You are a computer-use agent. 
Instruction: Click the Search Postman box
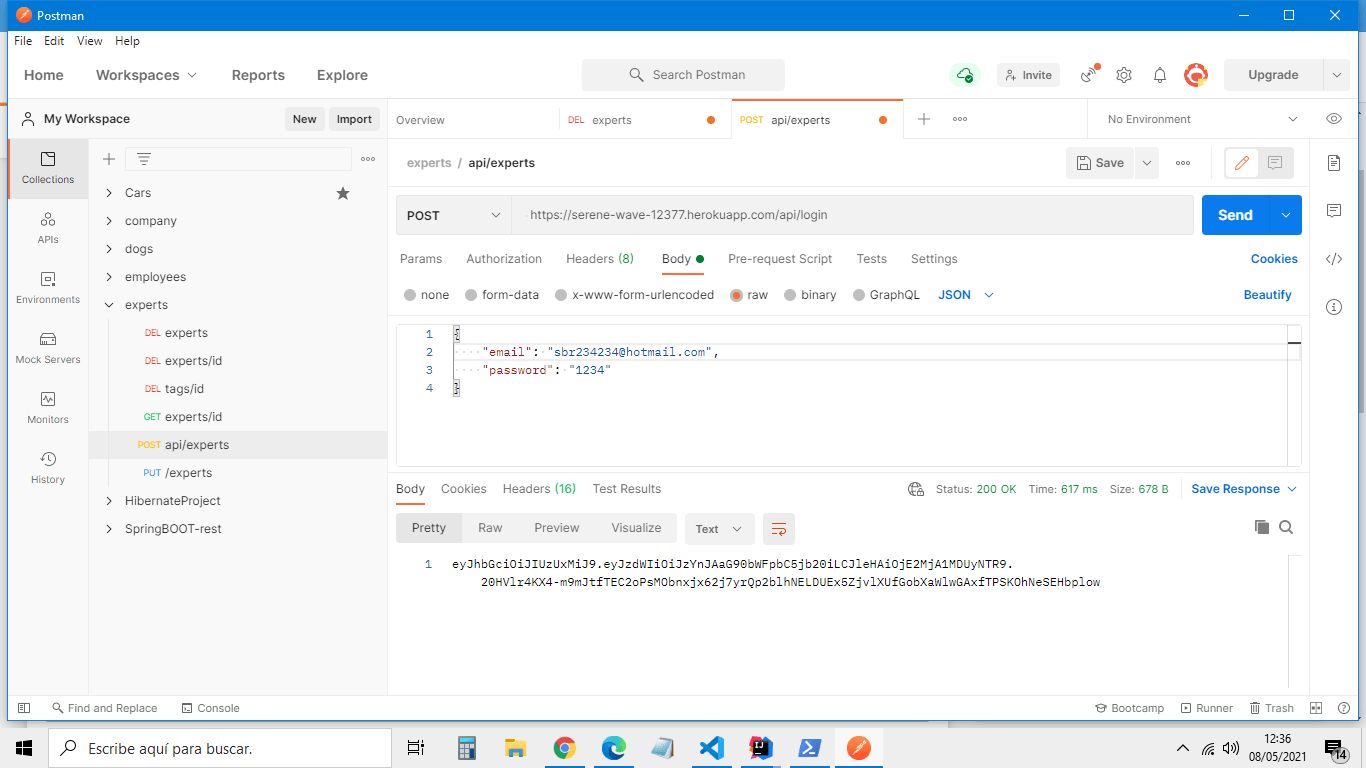(683, 75)
